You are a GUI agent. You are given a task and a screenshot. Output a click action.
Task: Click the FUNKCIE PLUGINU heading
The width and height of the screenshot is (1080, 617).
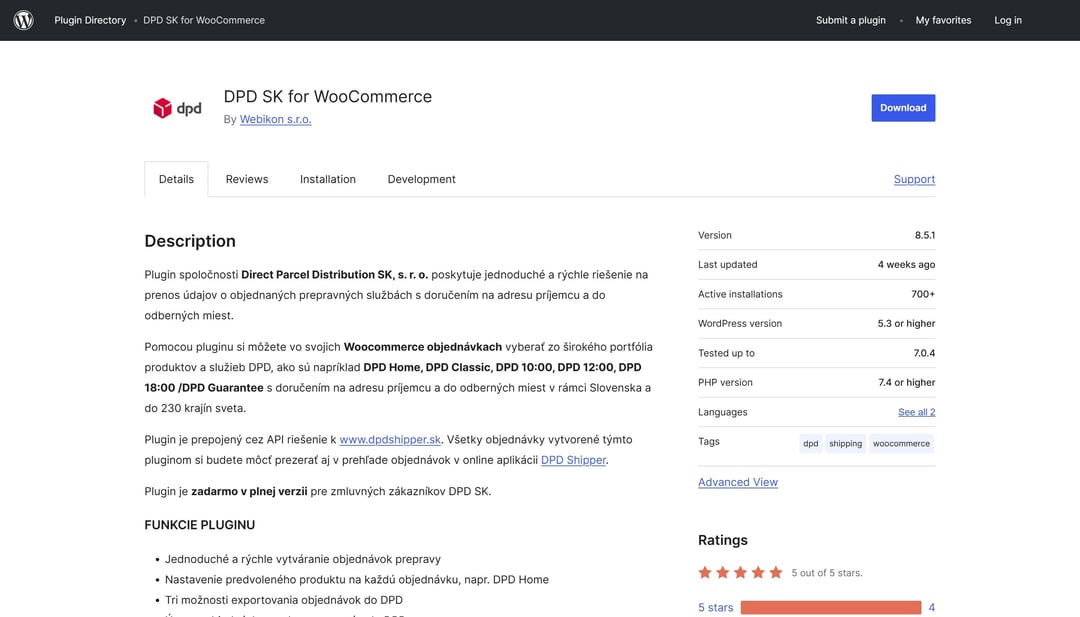click(x=200, y=525)
